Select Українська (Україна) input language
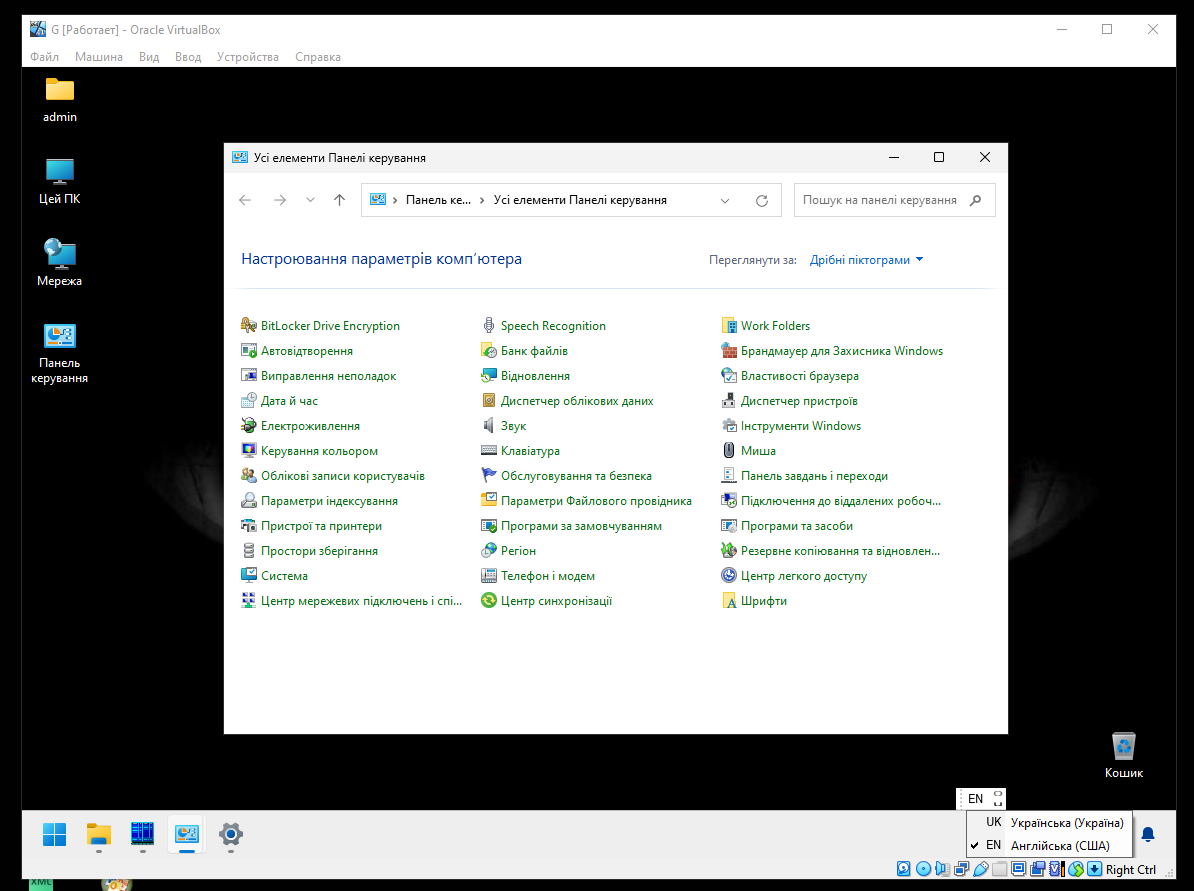The width and height of the screenshot is (1194, 891). (x=1067, y=823)
